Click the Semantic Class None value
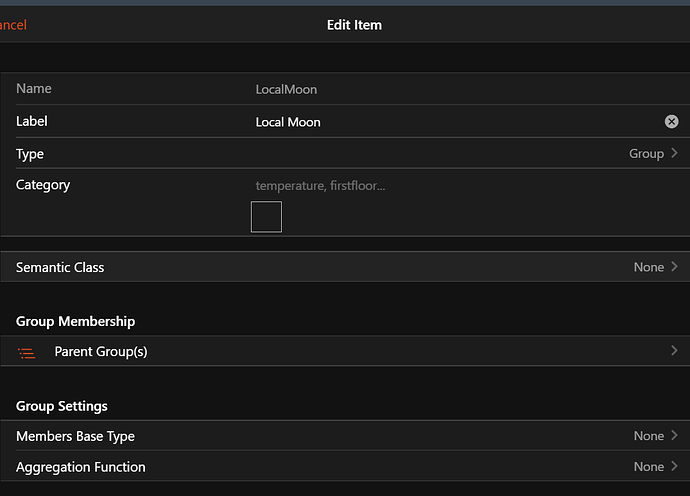Viewport: 690px width, 496px height. pos(648,267)
